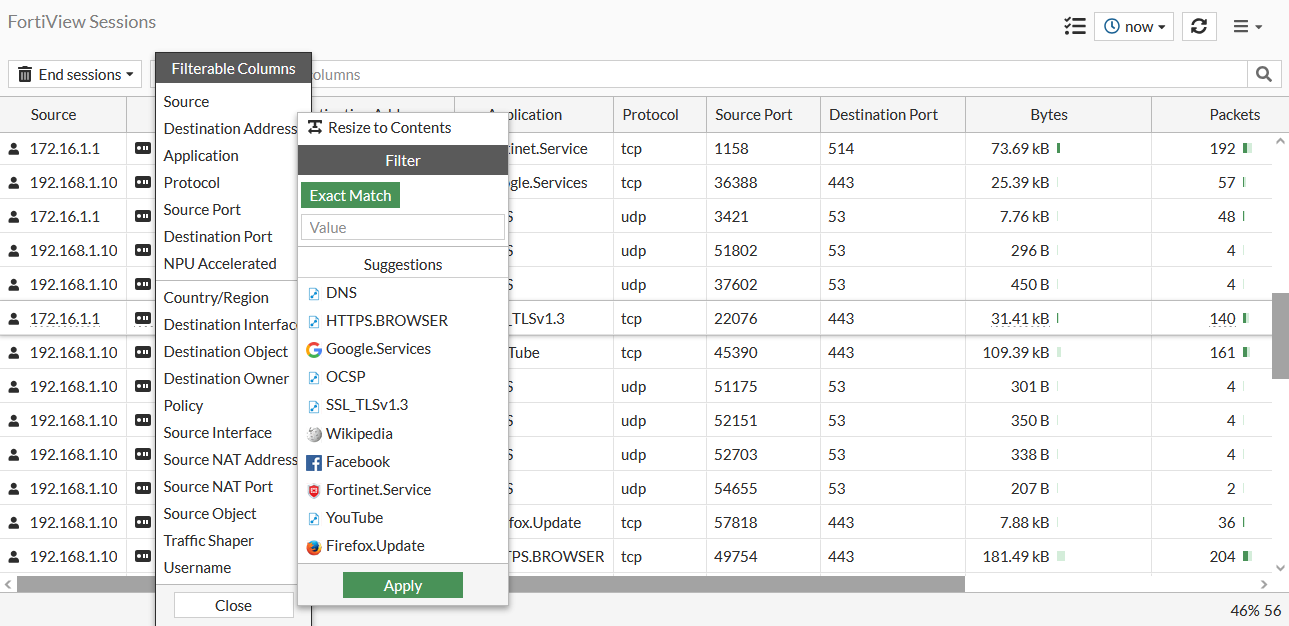This screenshot has height=626, width=1289.
Task: Close the Filterable Columns panel
Action: [233, 605]
